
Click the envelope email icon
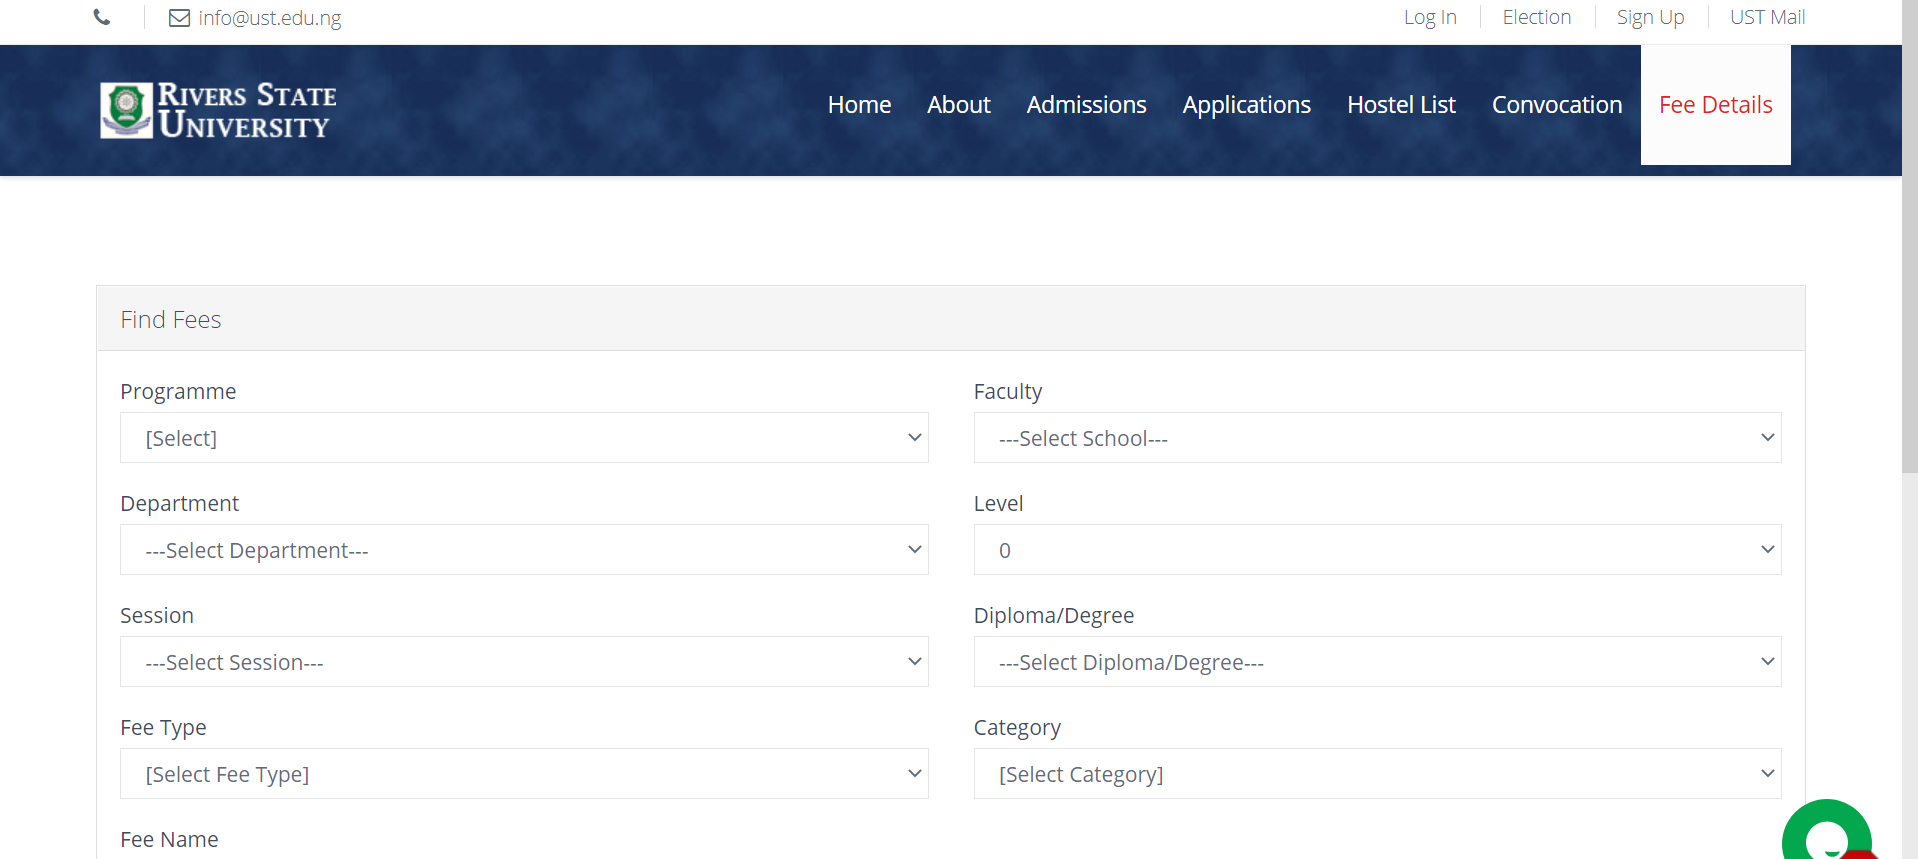pos(179,18)
